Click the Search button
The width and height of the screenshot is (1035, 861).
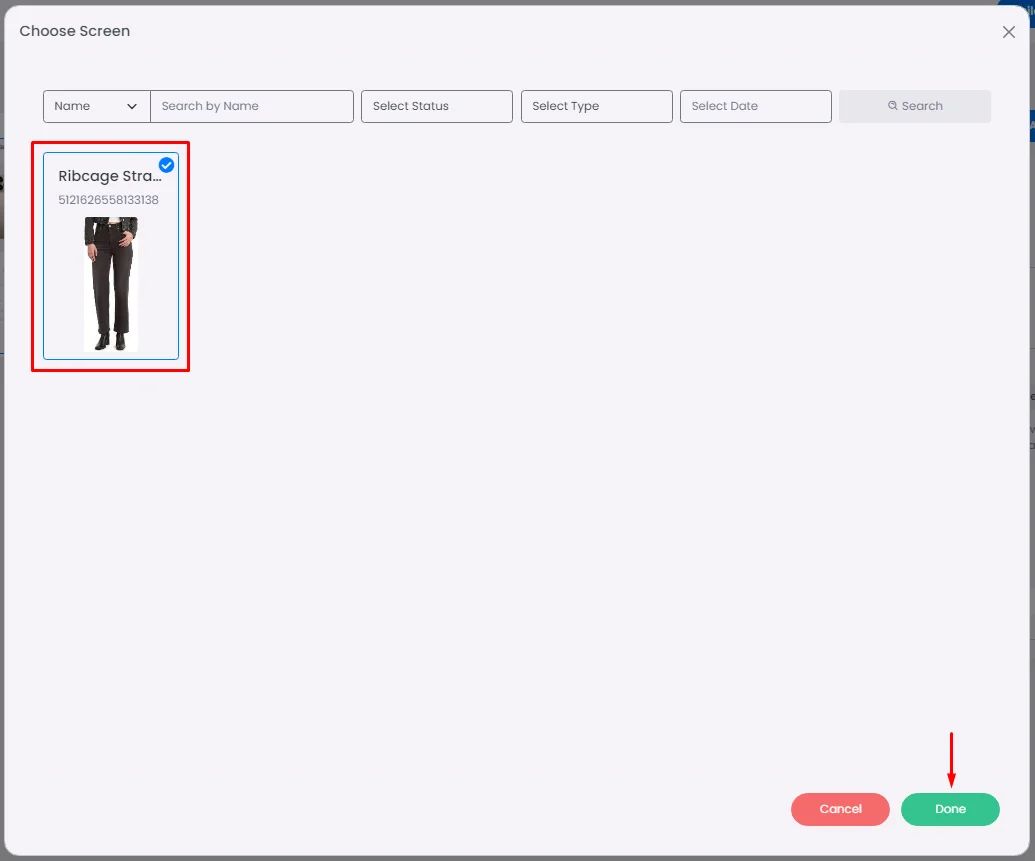click(914, 106)
